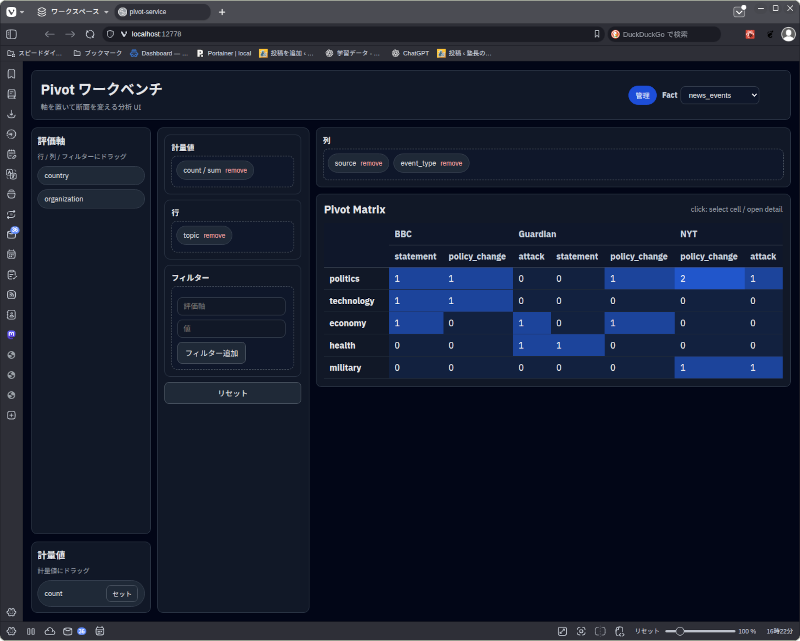Click the 評価軸 filter input field
This screenshot has width=800, height=641.
[231, 306]
